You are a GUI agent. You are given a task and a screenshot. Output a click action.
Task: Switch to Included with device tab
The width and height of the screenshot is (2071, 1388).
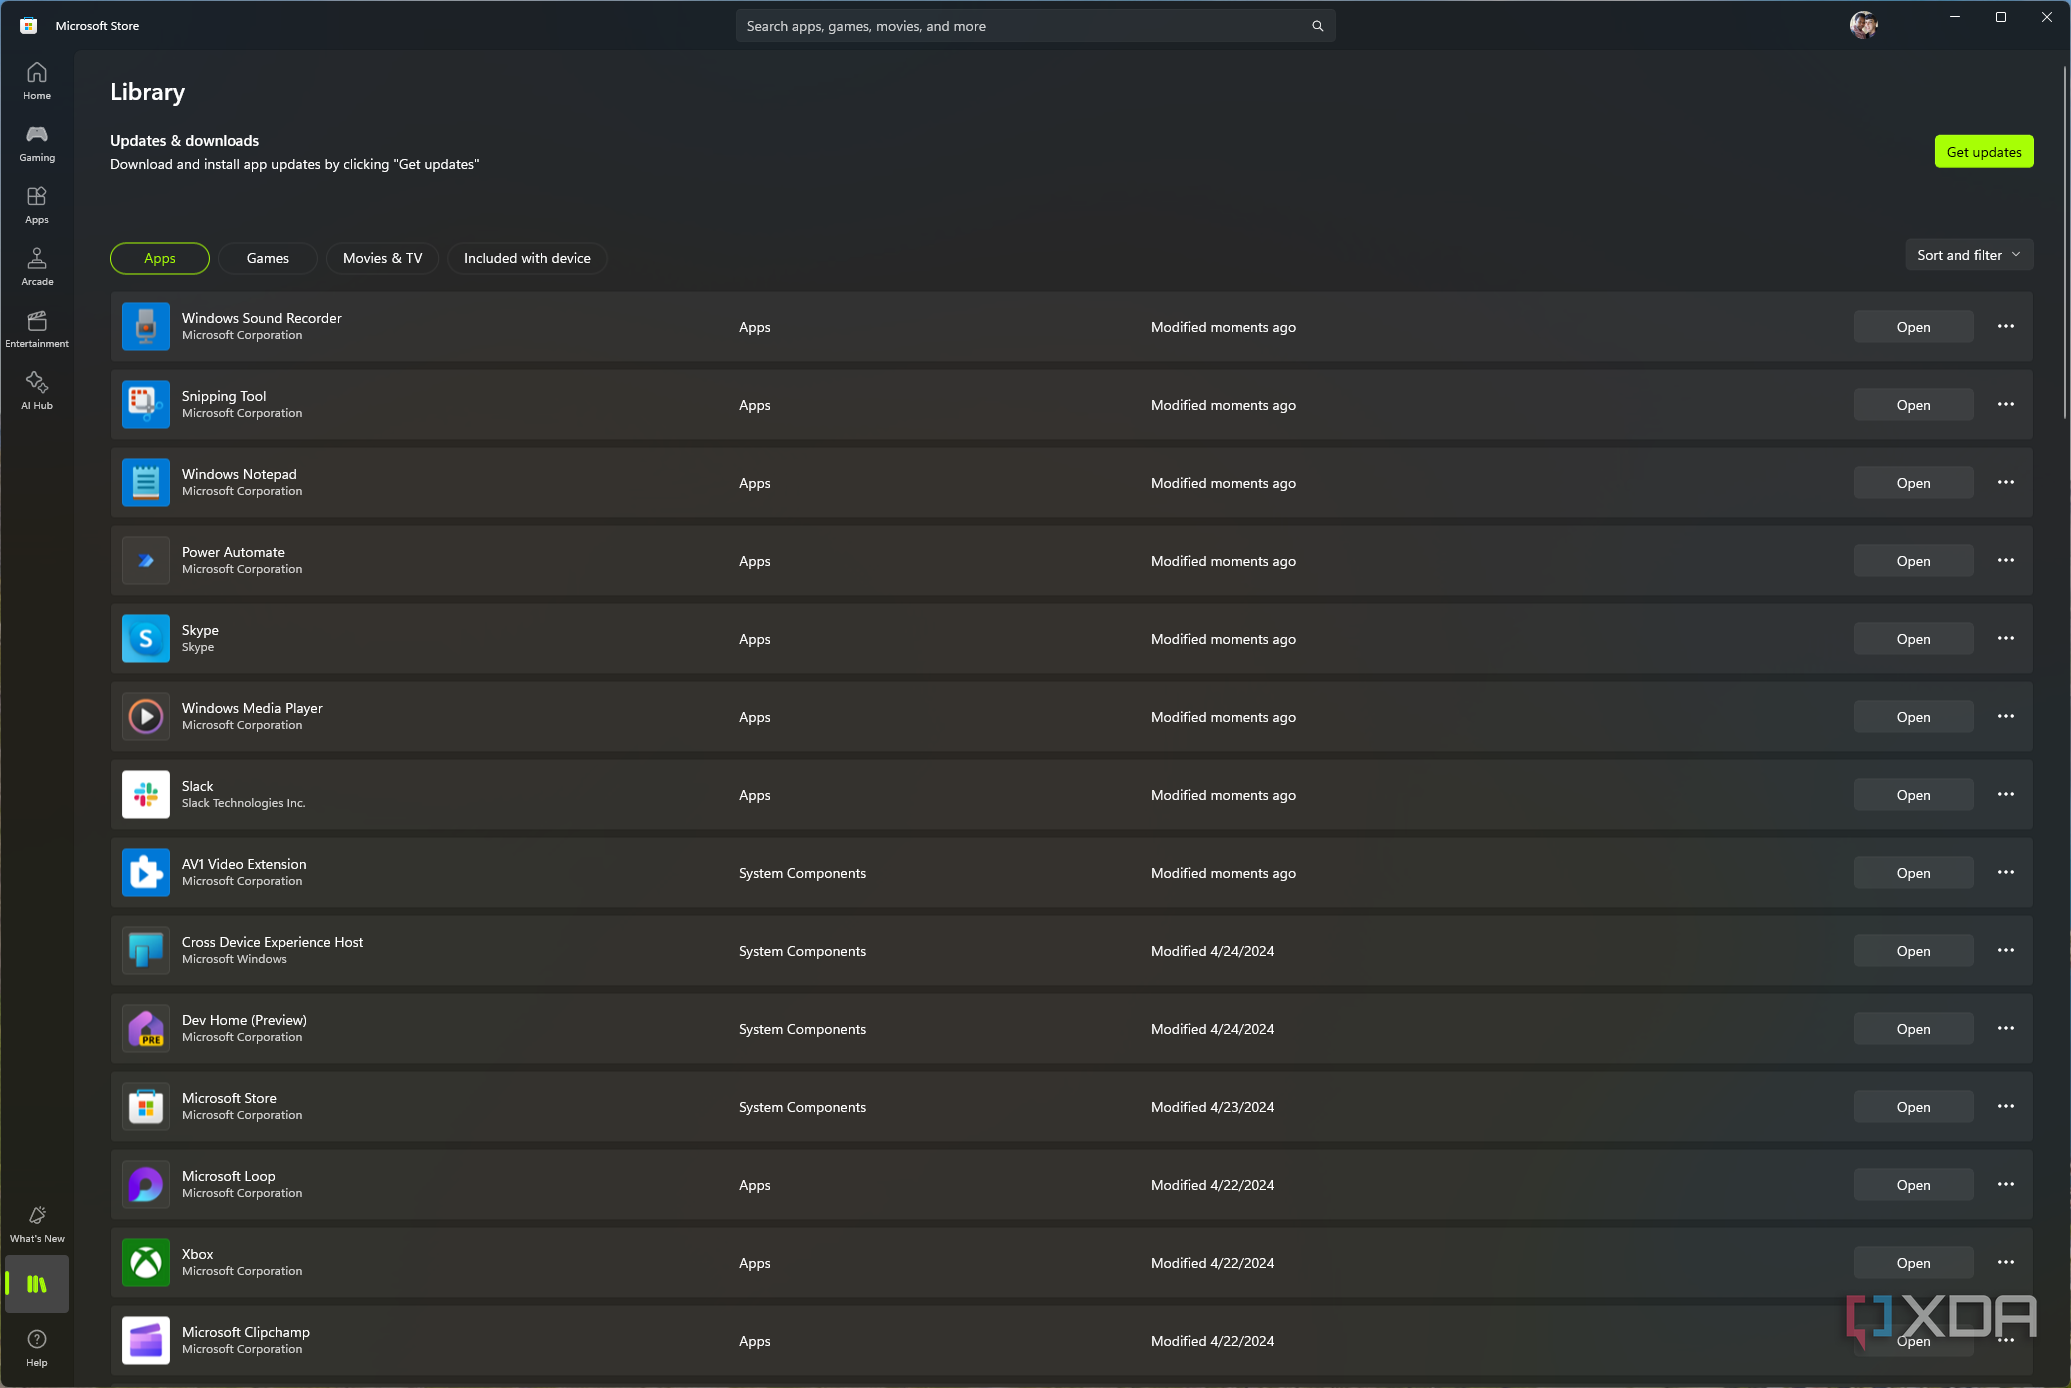coord(527,258)
